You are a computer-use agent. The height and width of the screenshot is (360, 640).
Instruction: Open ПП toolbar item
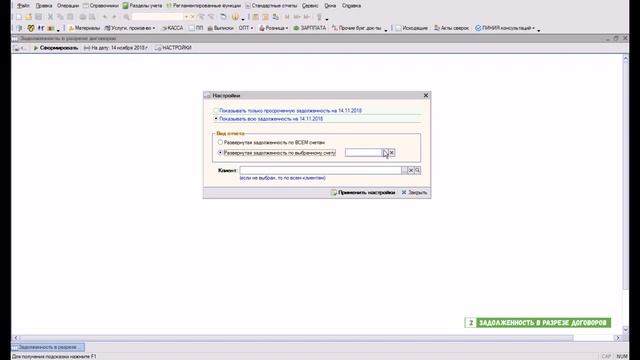click(196, 28)
